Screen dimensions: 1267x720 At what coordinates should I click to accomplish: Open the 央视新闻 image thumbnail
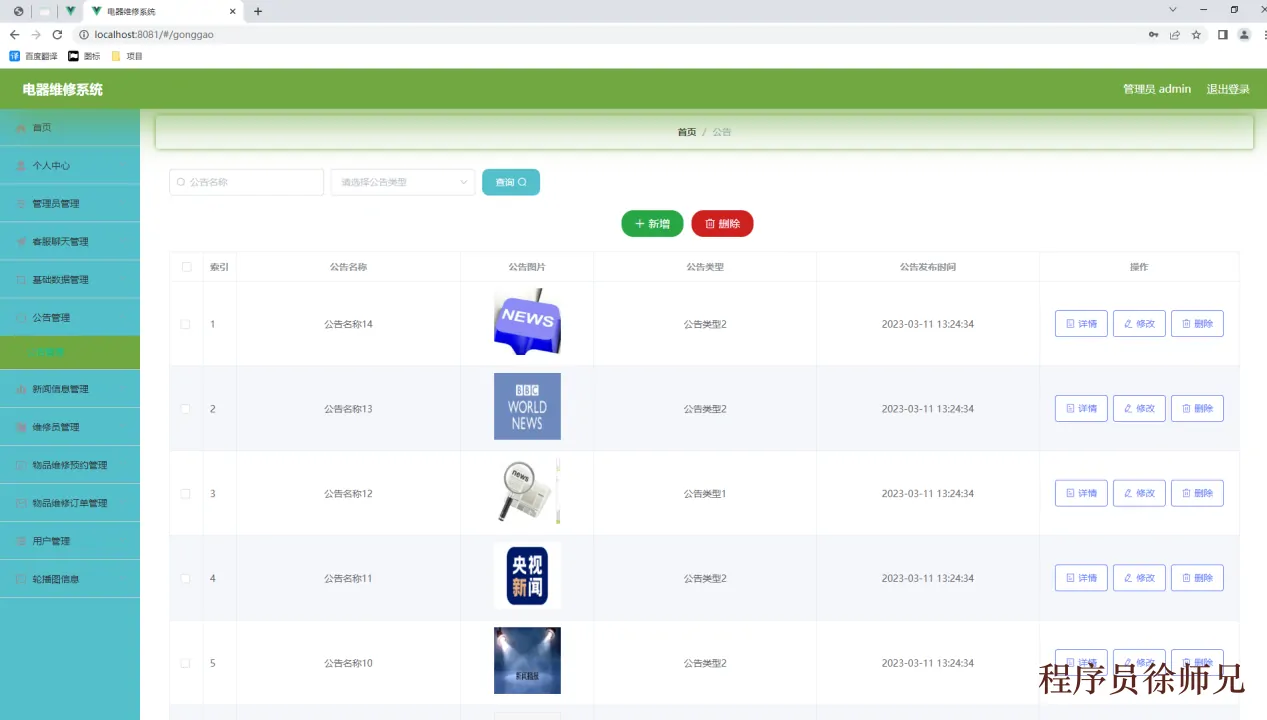pyautogui.click(x=527, y=576)
